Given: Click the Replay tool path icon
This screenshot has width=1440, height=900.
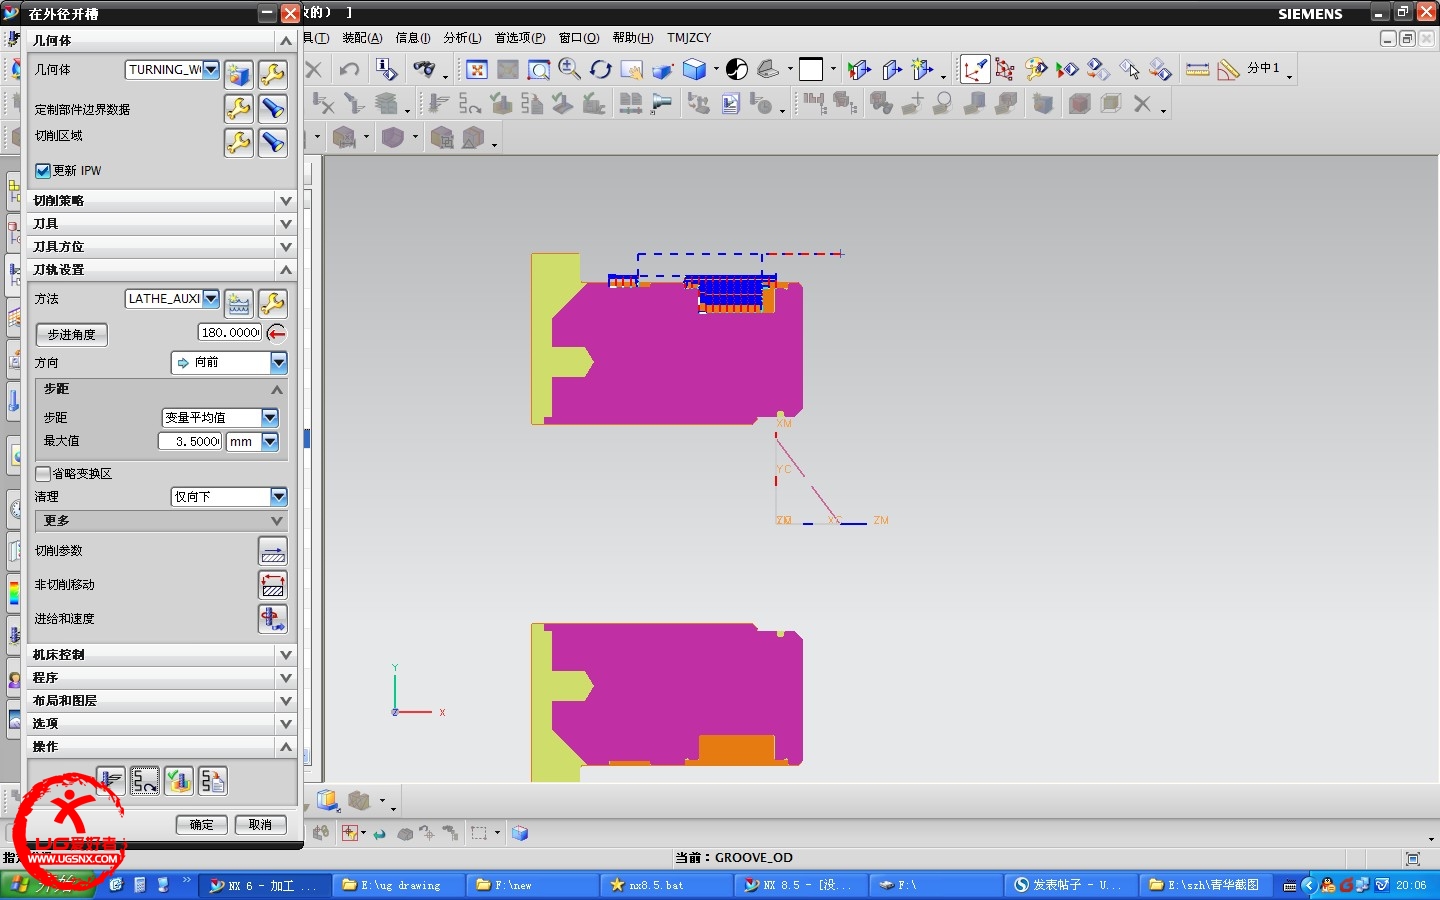Looking at the screenshot, I should point(145,780).
